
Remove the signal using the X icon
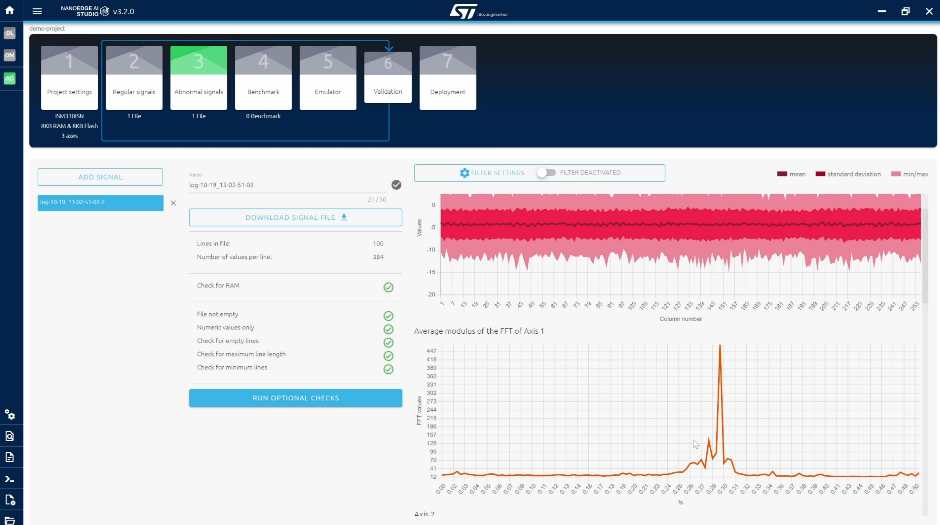(173, 203)
